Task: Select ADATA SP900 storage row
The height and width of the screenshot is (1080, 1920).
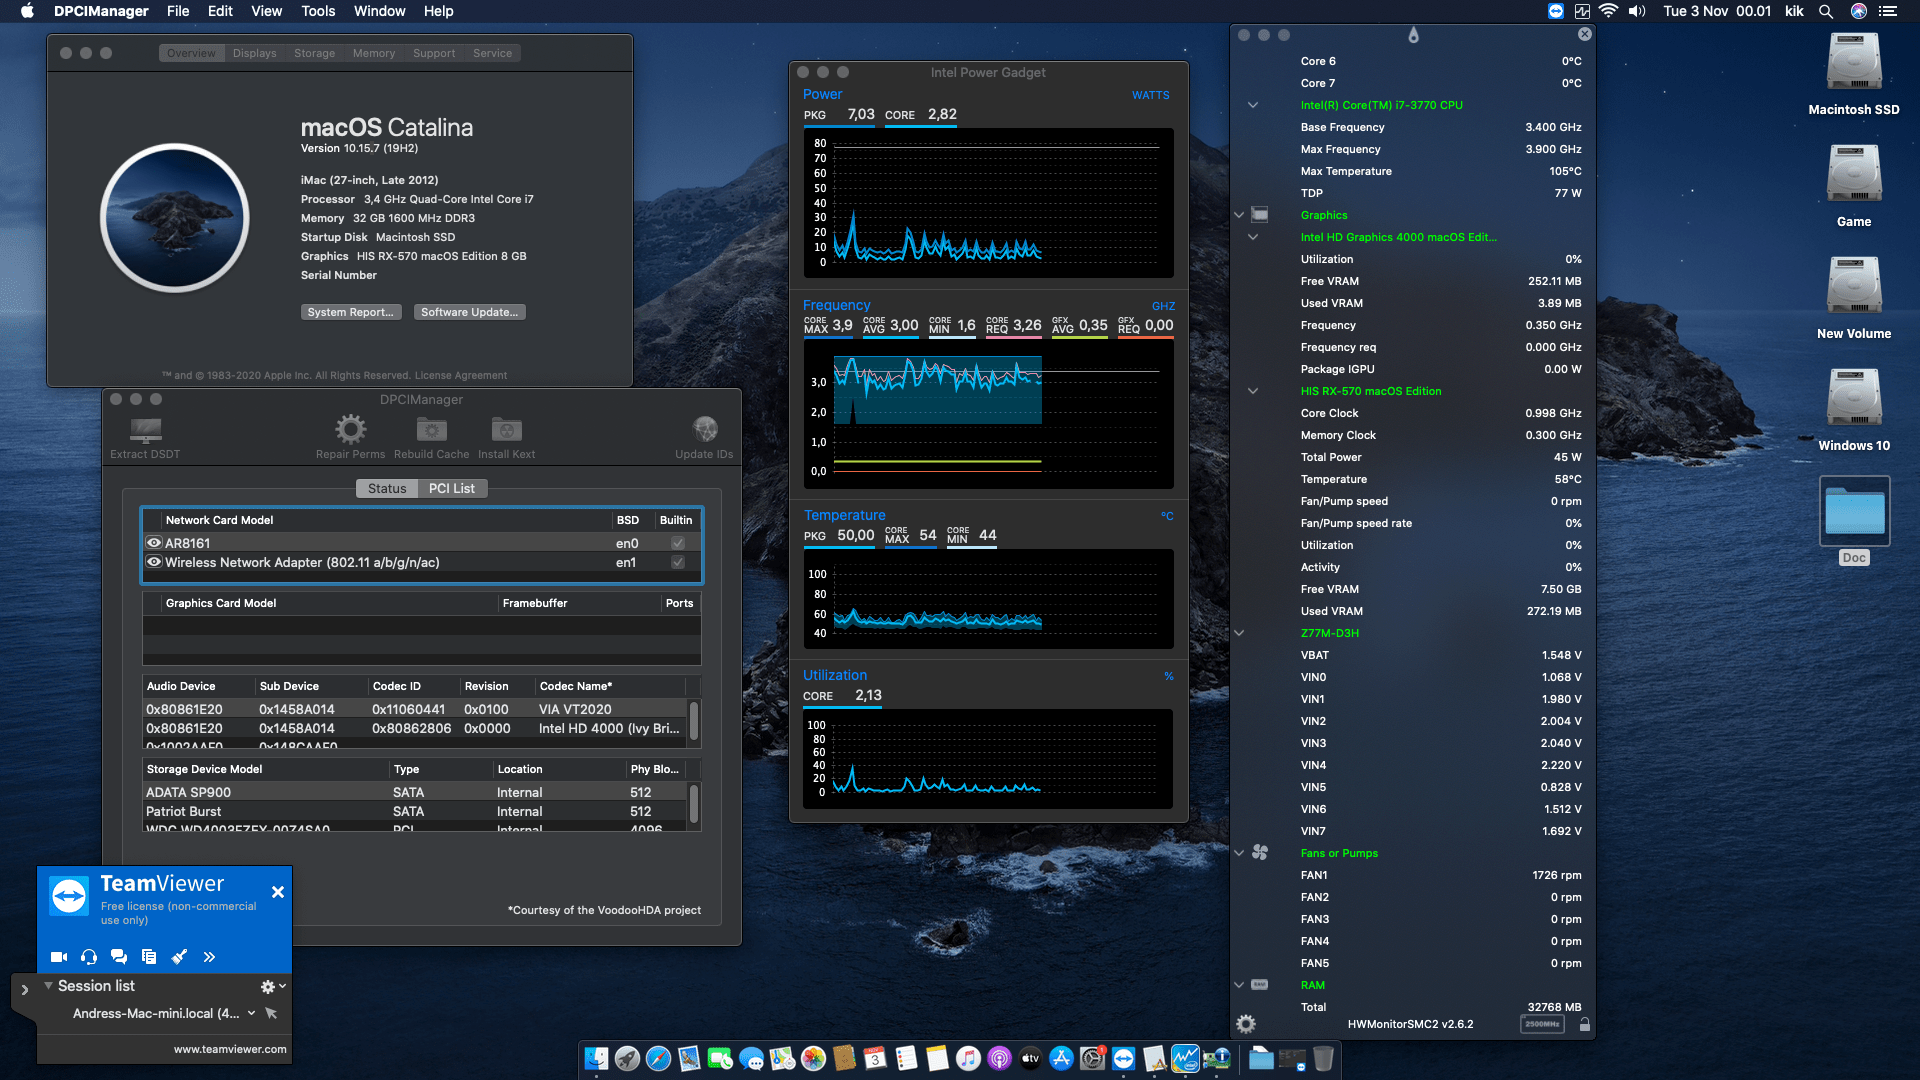Action: (416, 792)
